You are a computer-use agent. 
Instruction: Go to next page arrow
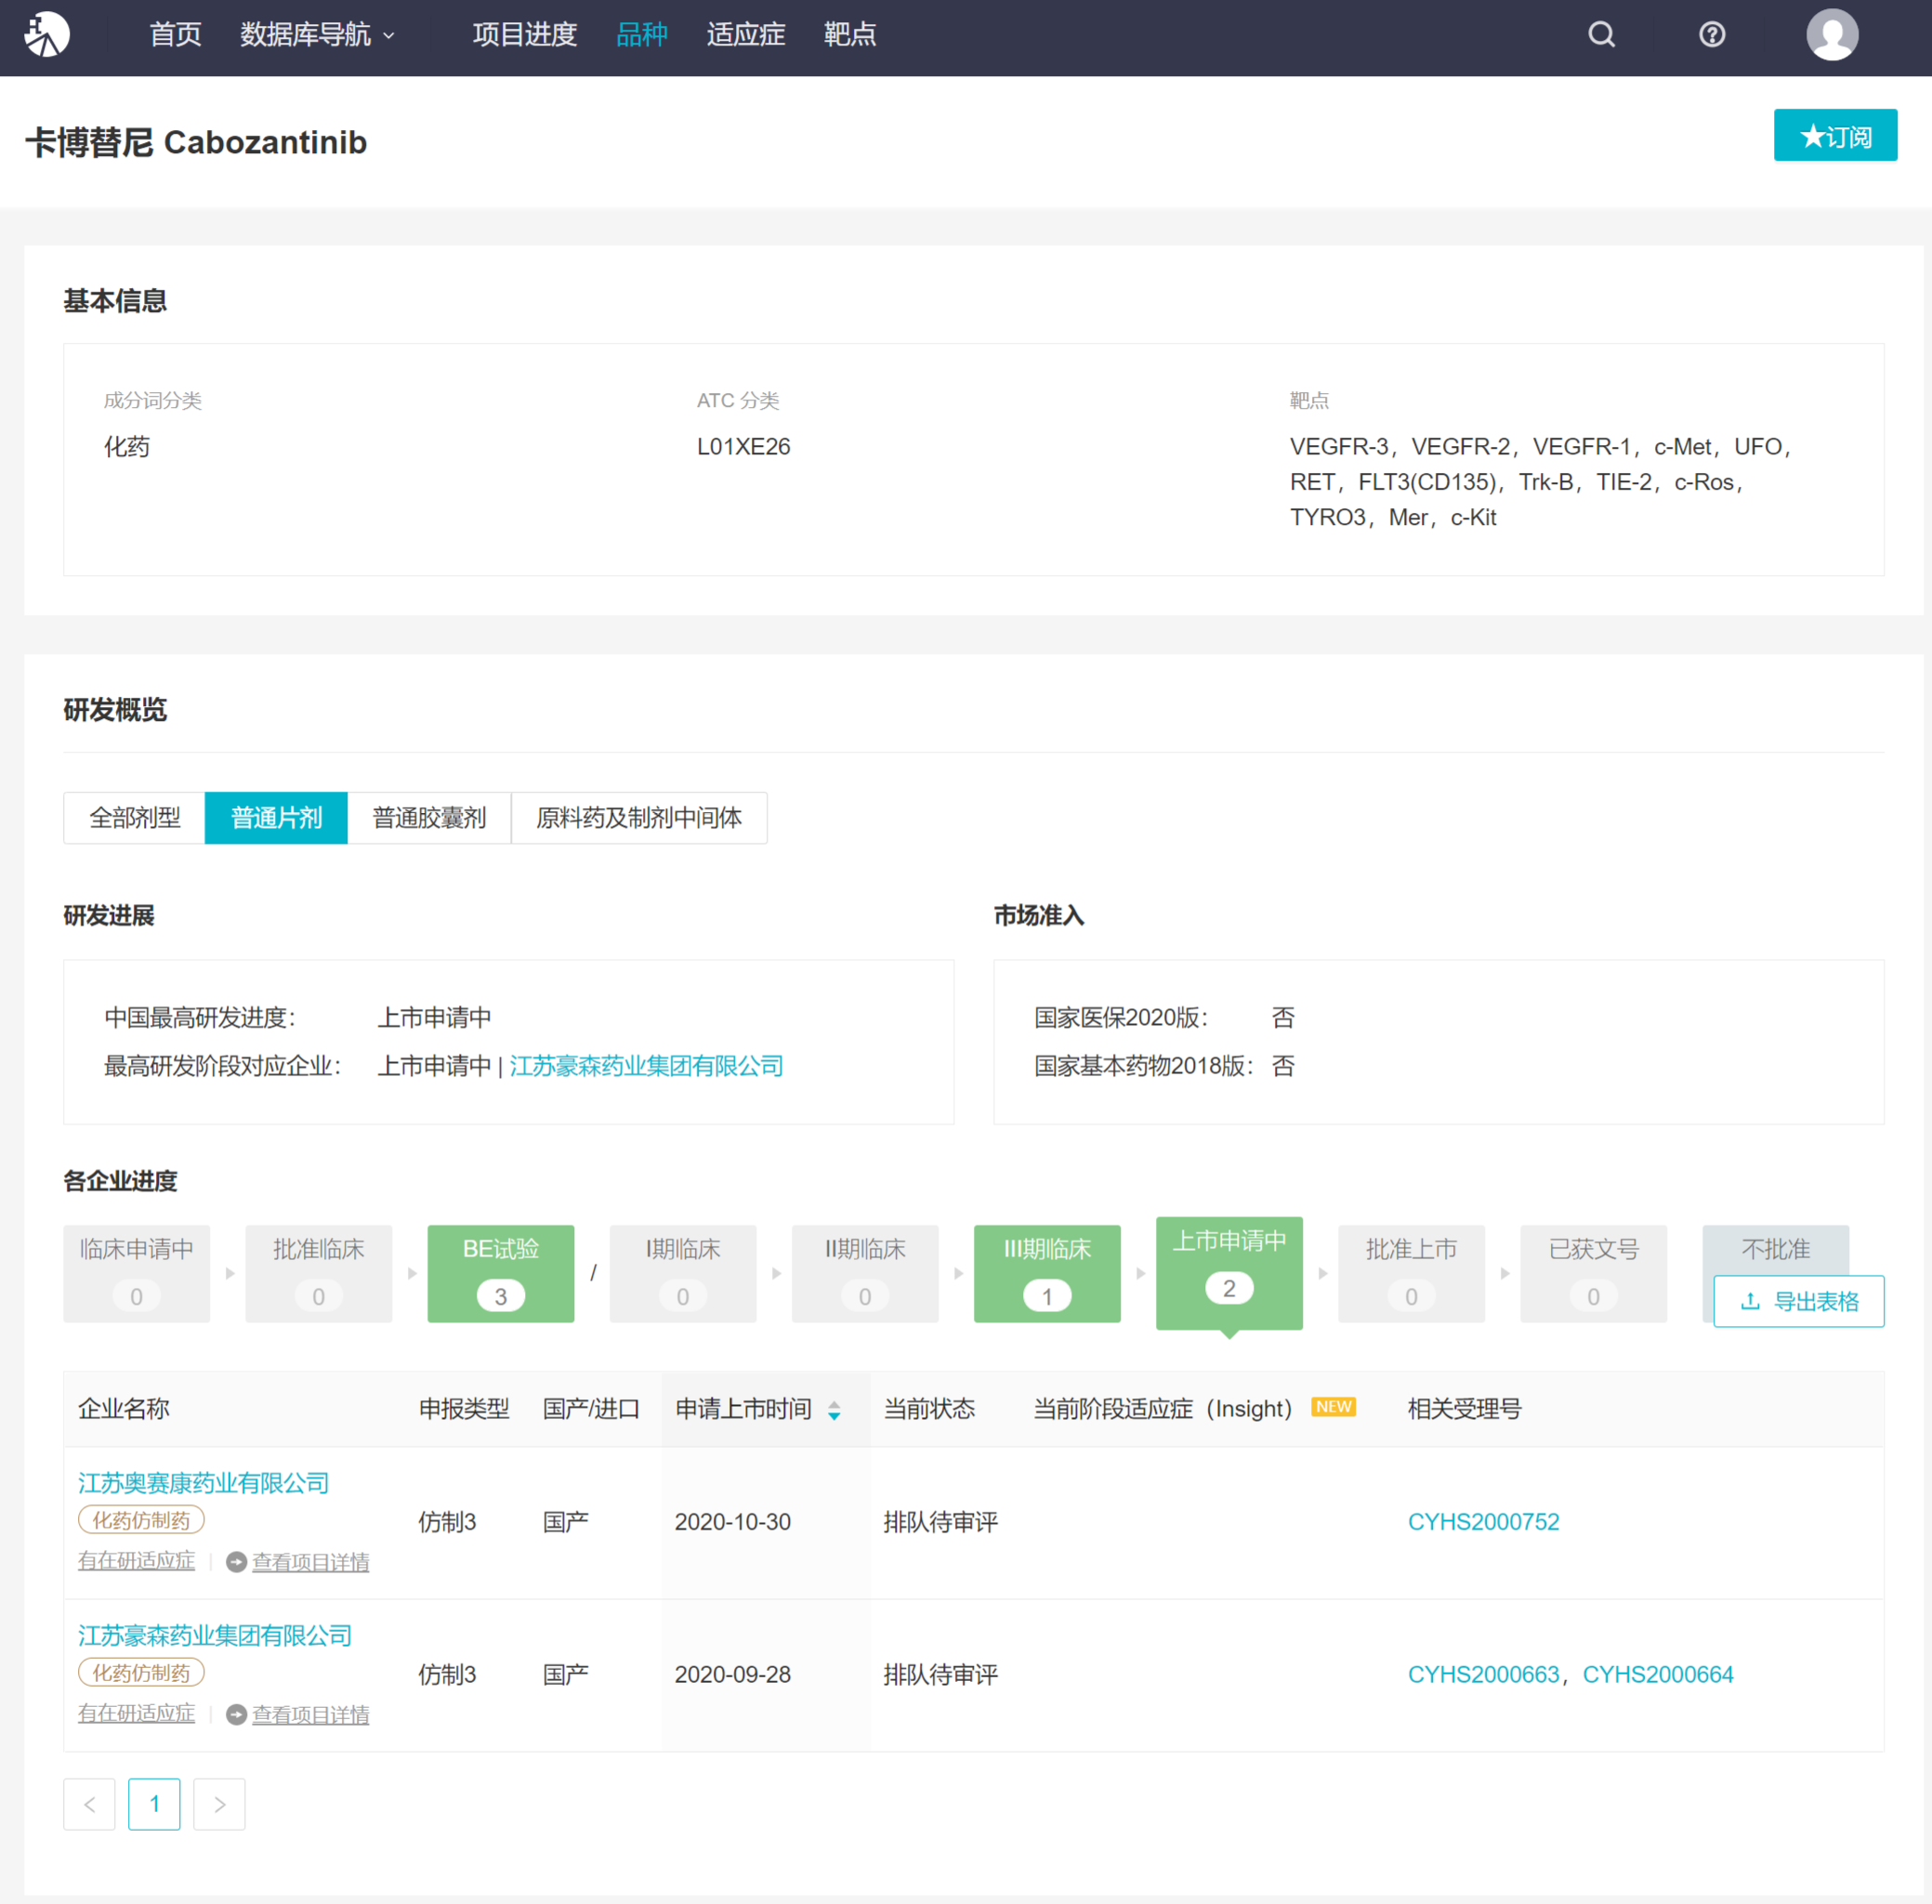(219, 1804)
